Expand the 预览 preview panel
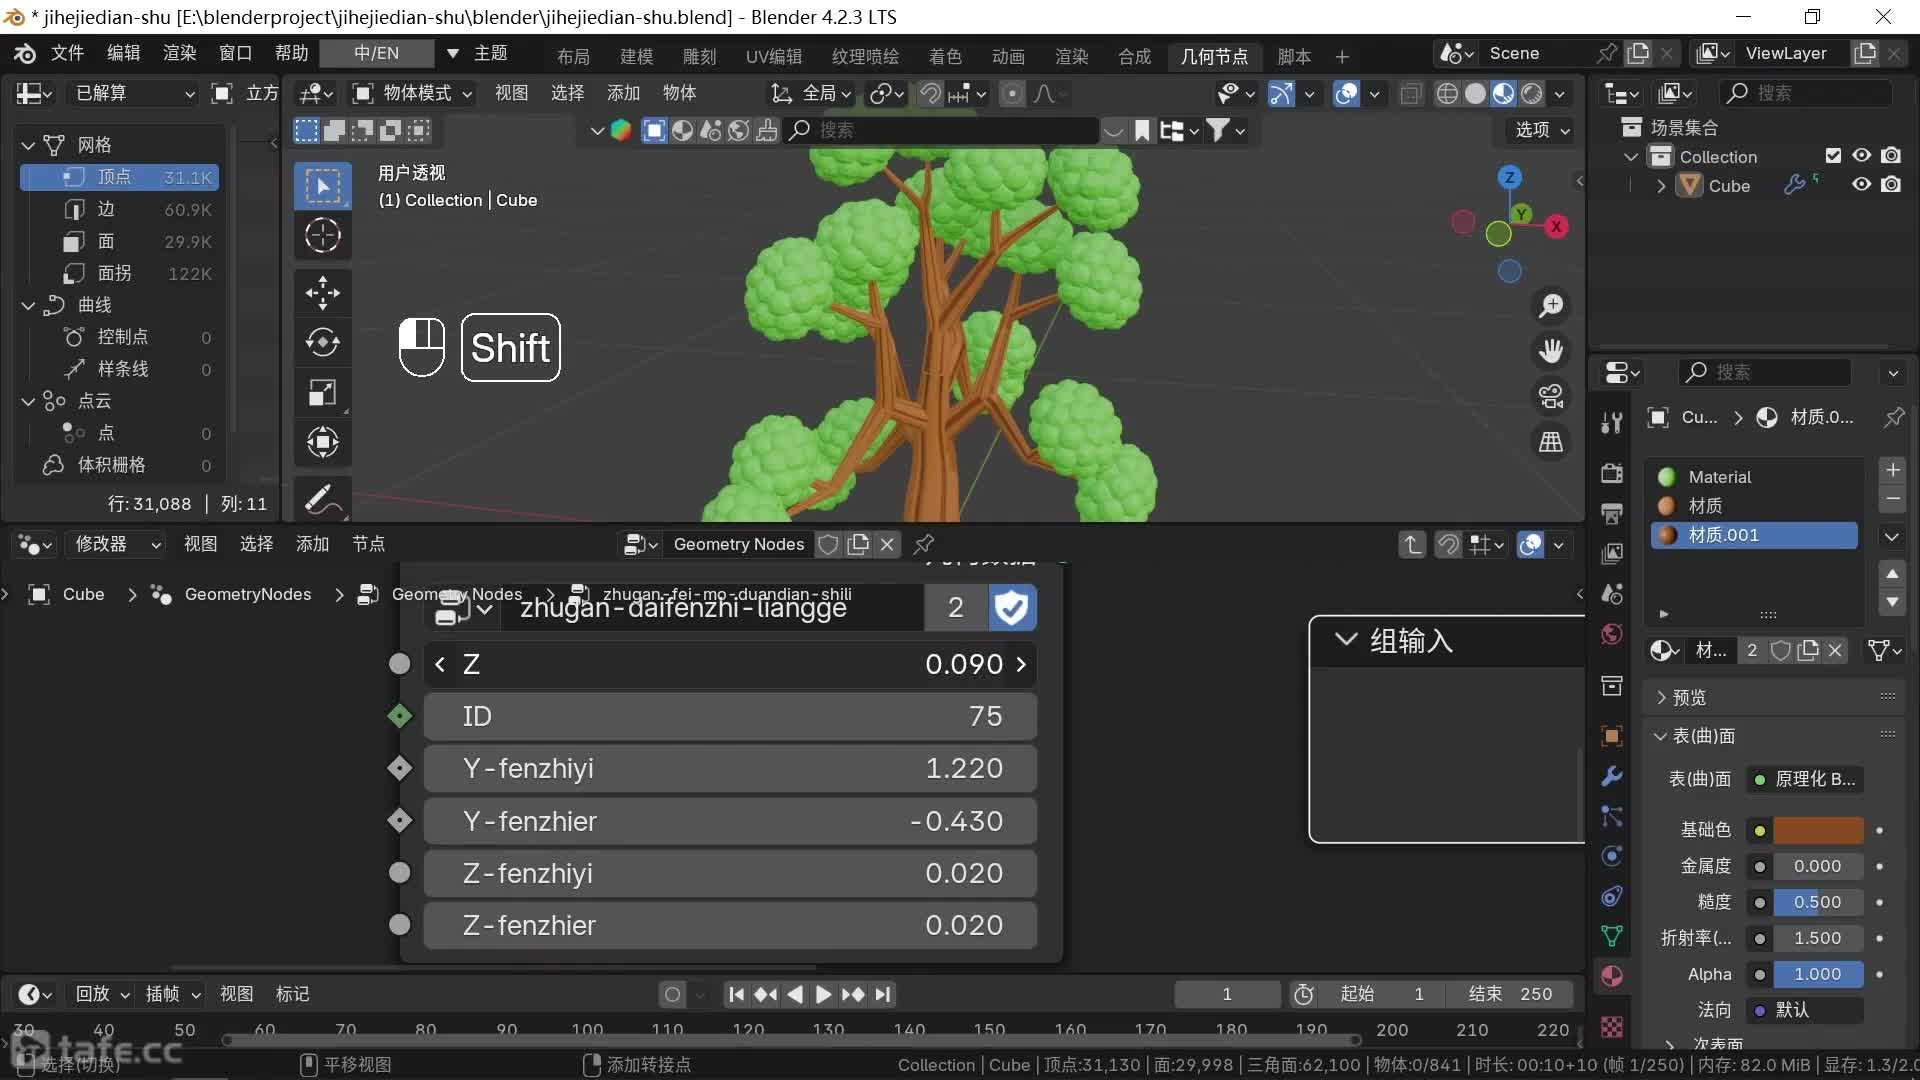This screenshot has width=1920, height=1080. 1690,697
